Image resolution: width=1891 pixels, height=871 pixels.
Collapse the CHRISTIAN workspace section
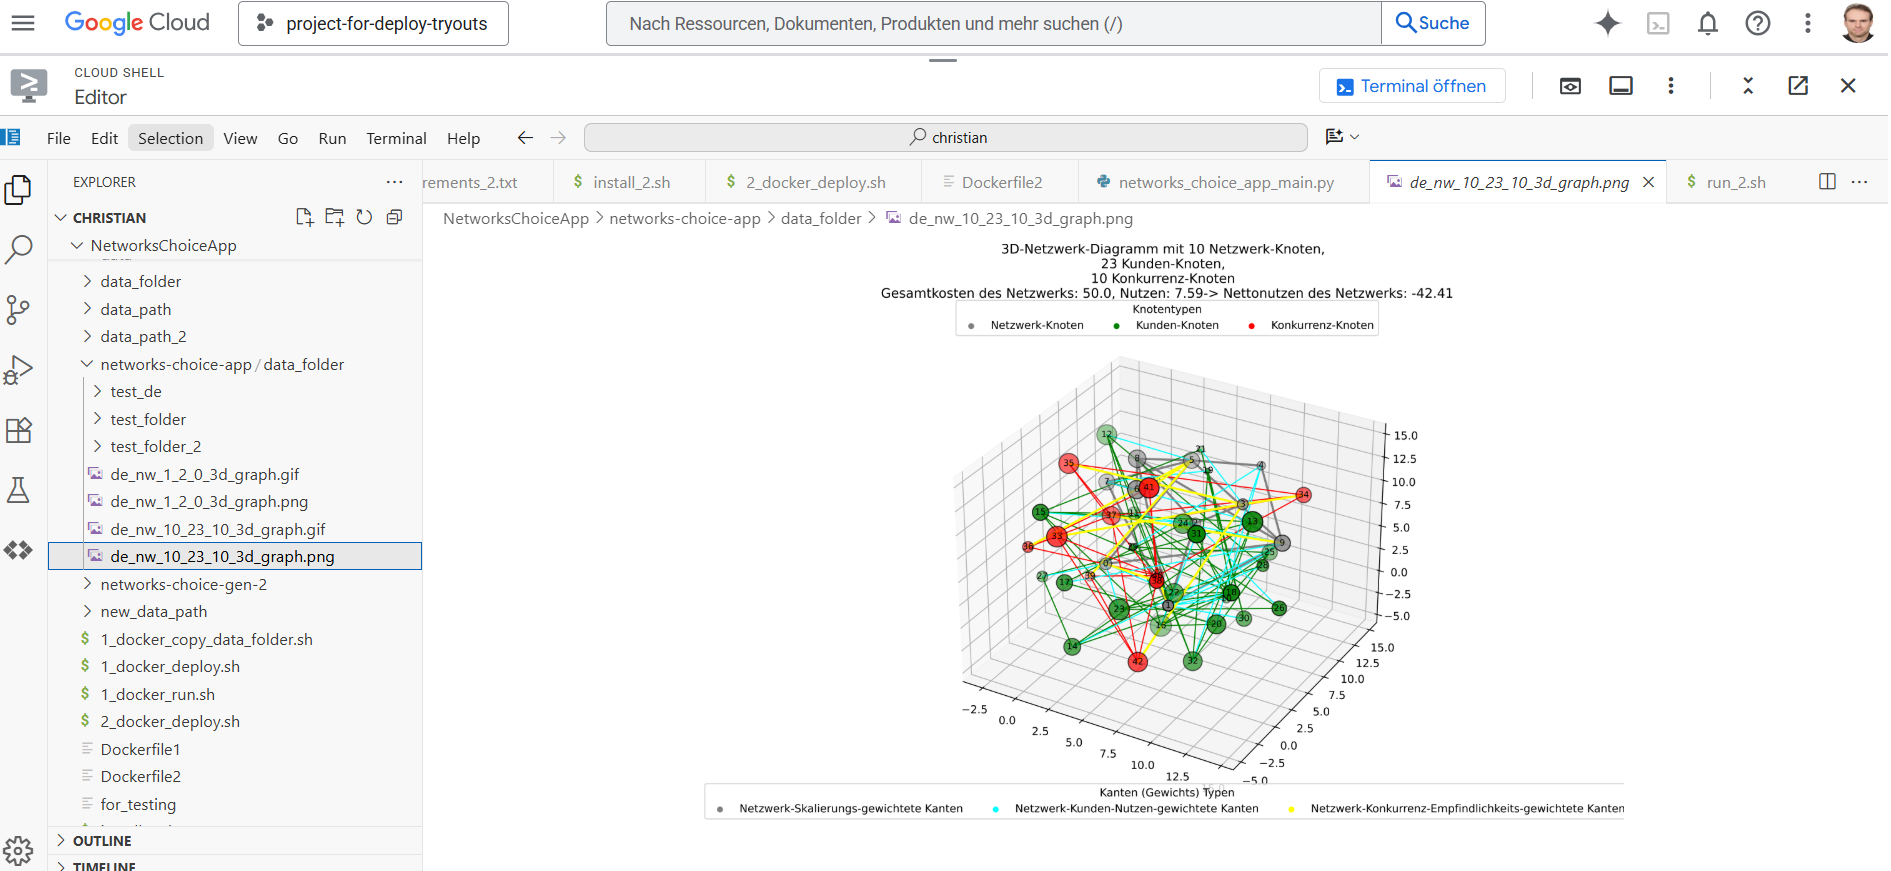pos(61,218)
